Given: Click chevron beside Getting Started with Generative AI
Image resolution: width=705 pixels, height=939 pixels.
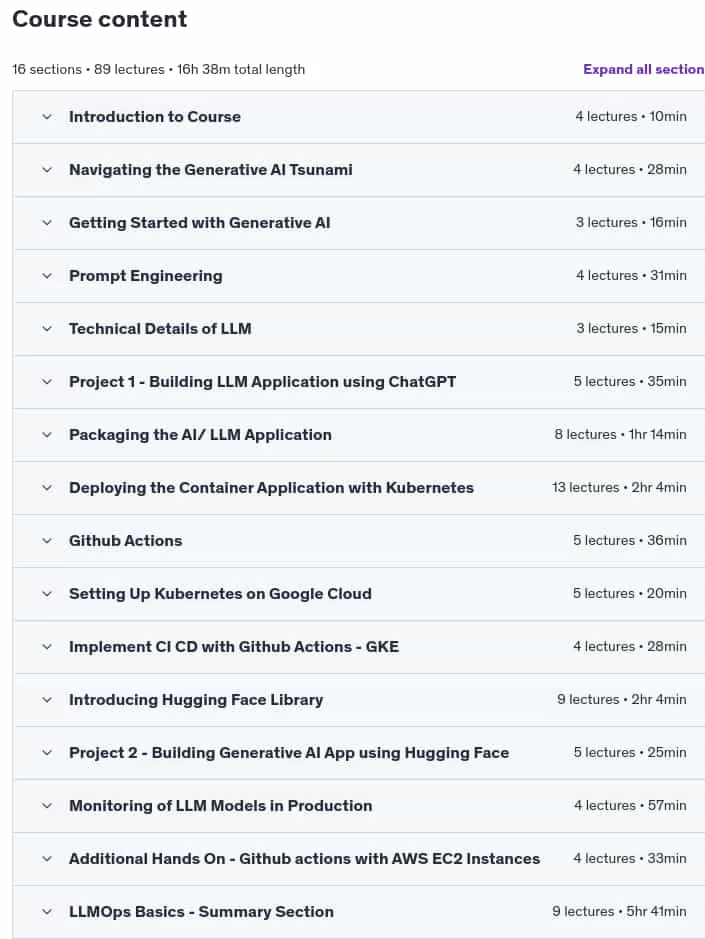Looking at the screenshot, I should [47, 223].
